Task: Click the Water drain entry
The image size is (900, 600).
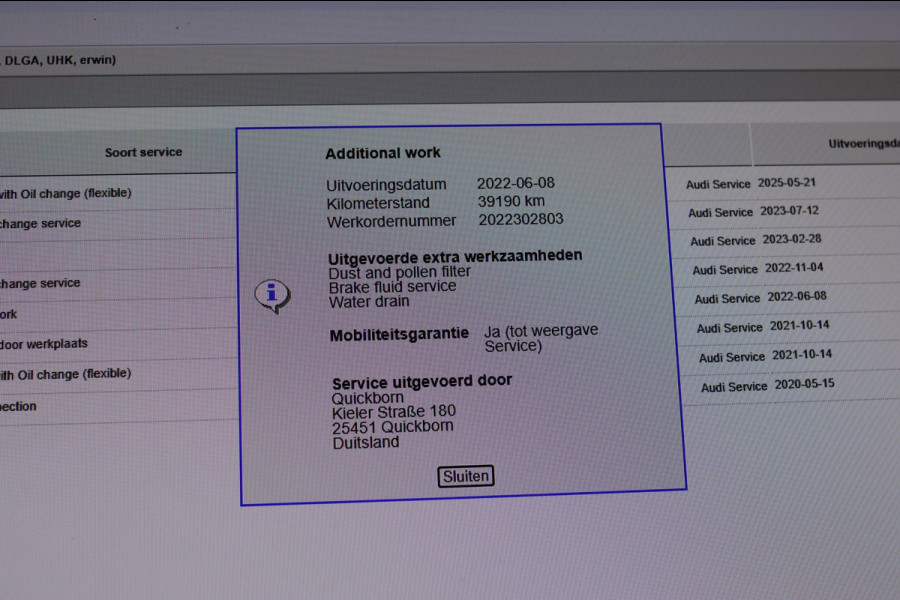Action: [369, 301]
